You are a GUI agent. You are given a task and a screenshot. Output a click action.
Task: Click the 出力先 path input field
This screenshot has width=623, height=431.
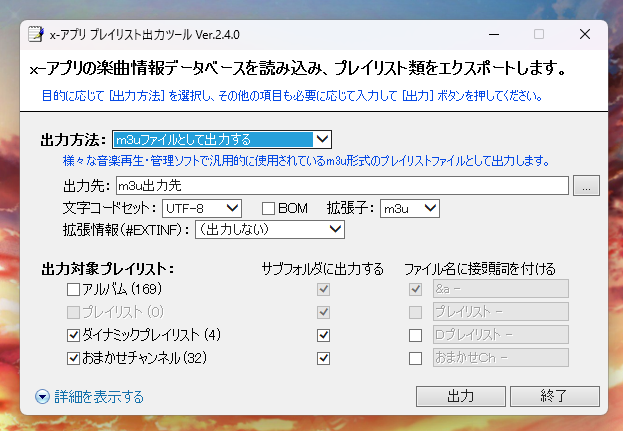point(340,185)
